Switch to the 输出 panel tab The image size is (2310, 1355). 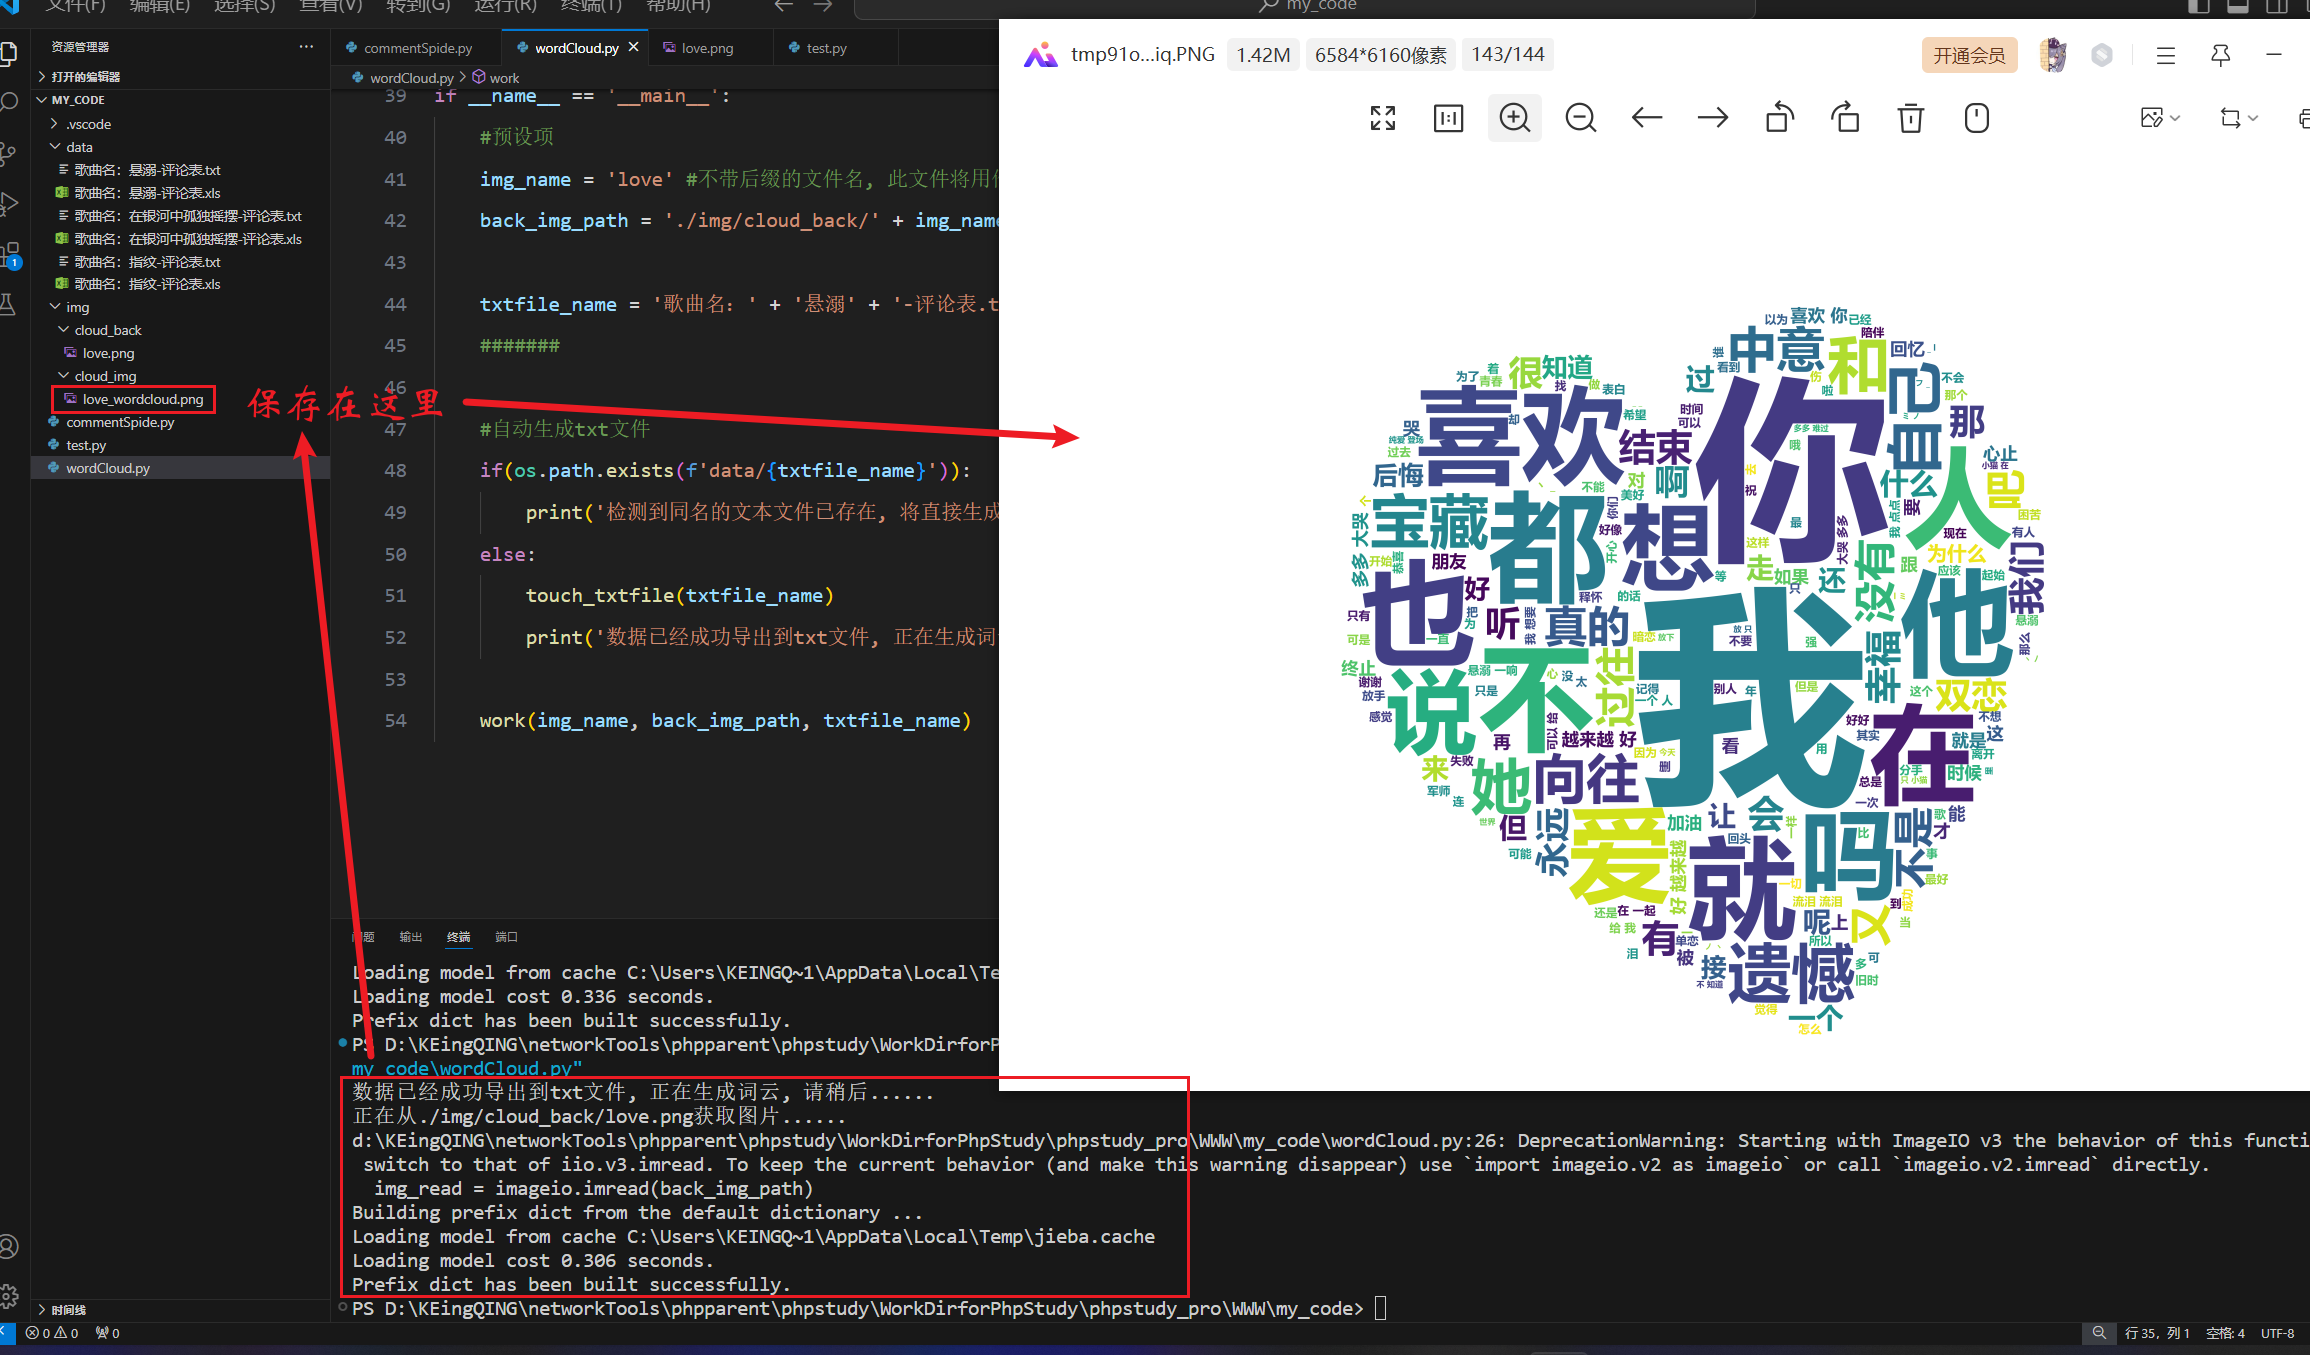coord(410,937)
